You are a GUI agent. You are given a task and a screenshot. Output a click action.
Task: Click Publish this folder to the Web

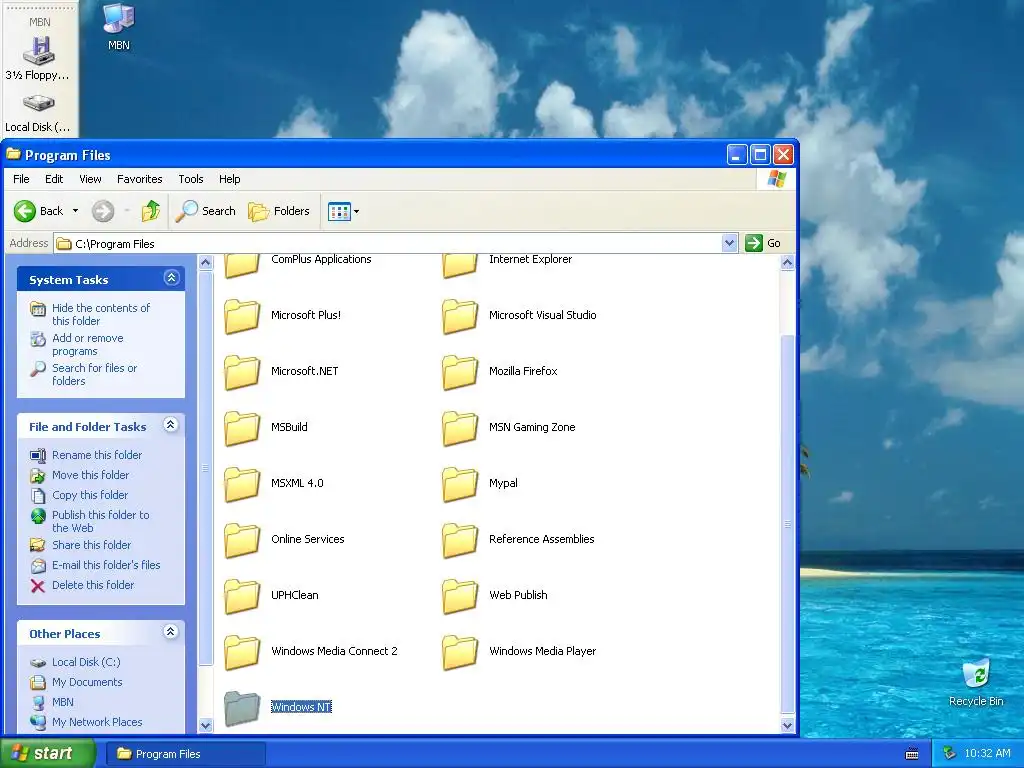[101, 521]
